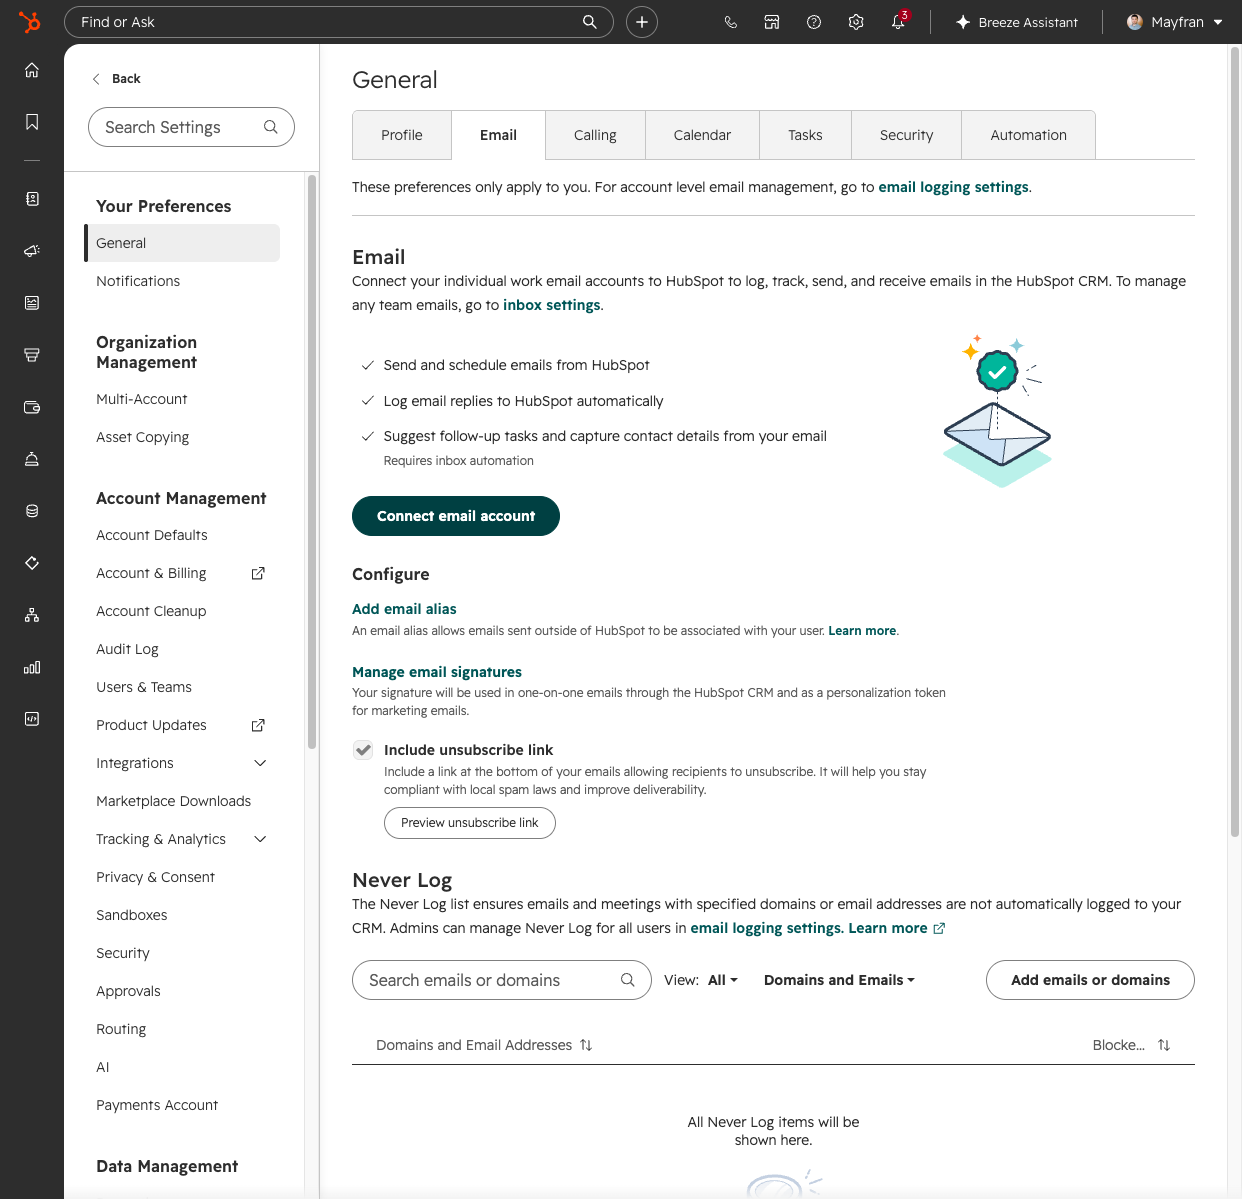The image size is (1242, 1199).
Task: Open the Settings gear icon
Action: [x=856, y=22]
